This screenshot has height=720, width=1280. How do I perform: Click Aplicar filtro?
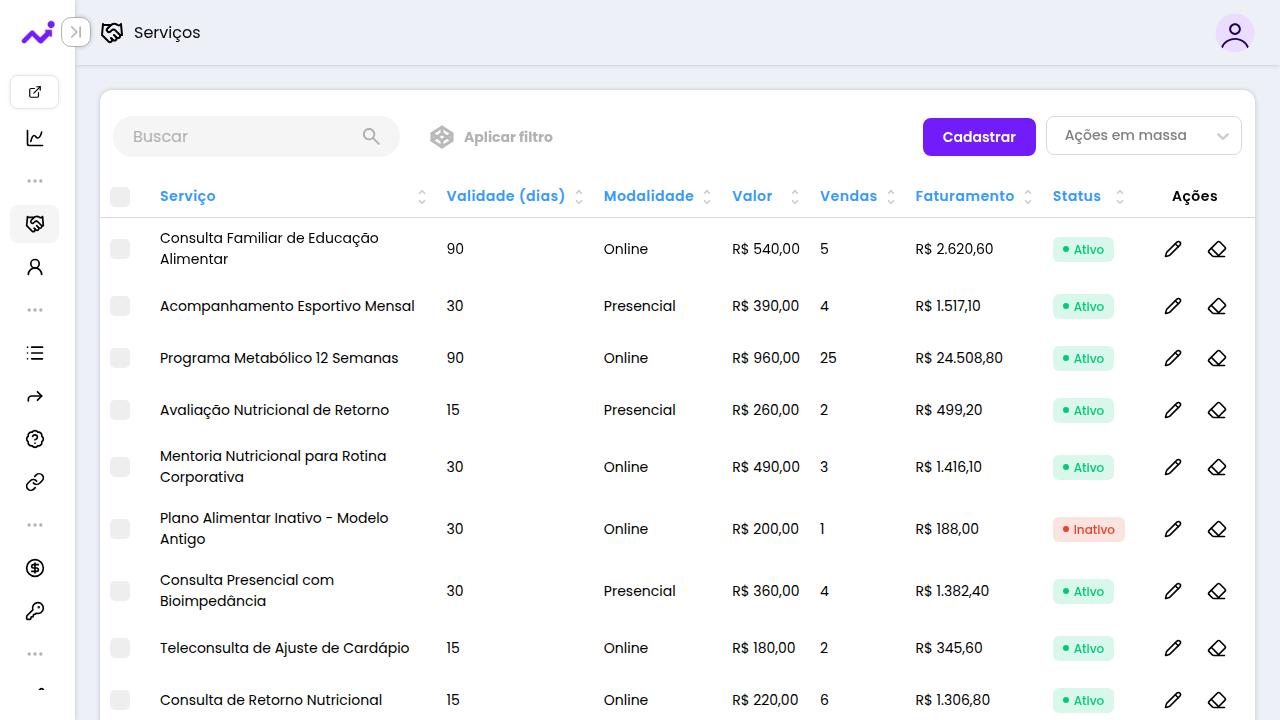pos(491,137)
